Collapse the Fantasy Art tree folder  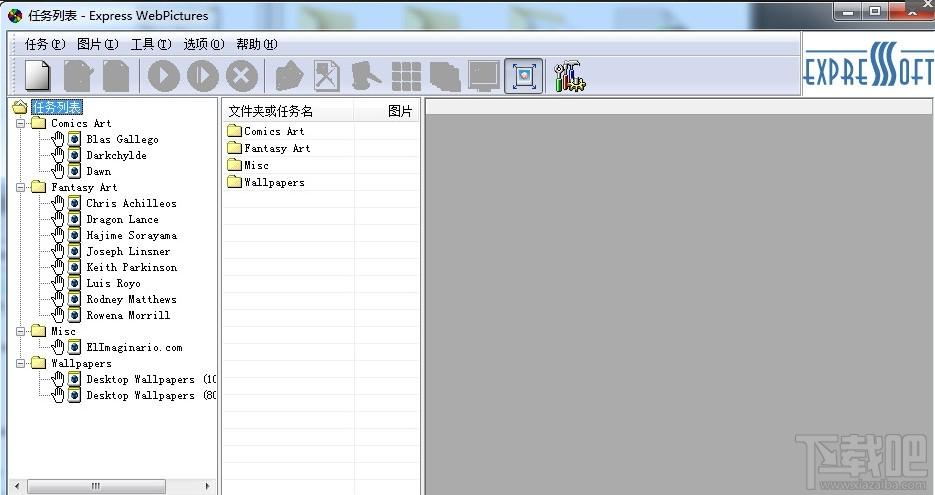coord(21,187)
